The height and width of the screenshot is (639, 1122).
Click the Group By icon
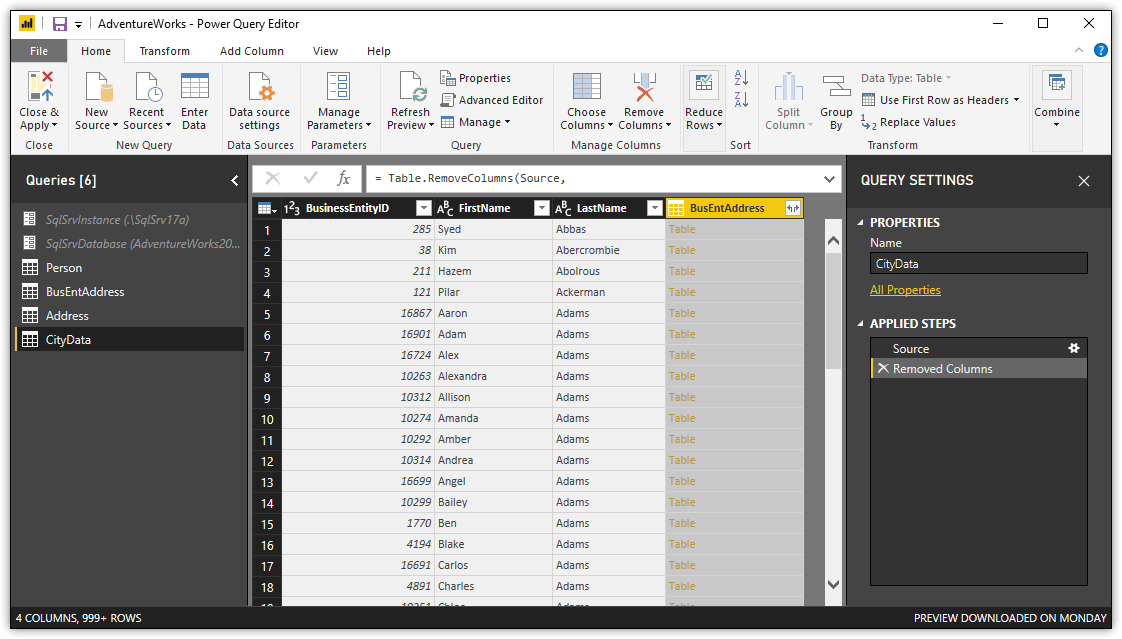[x=836, y=86]
